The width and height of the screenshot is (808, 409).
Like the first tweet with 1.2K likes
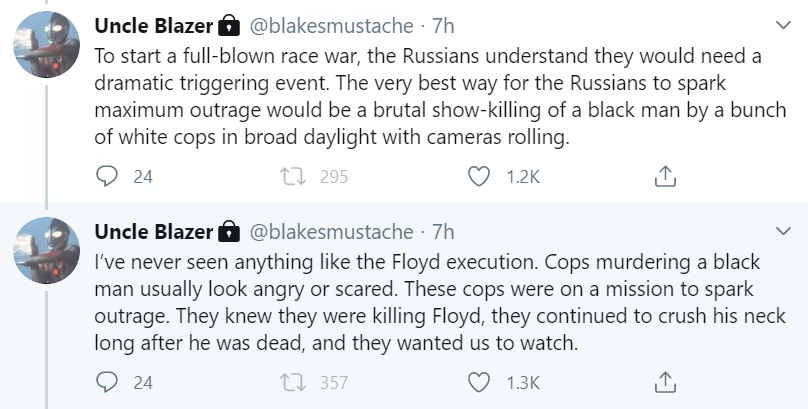(481, 176)
